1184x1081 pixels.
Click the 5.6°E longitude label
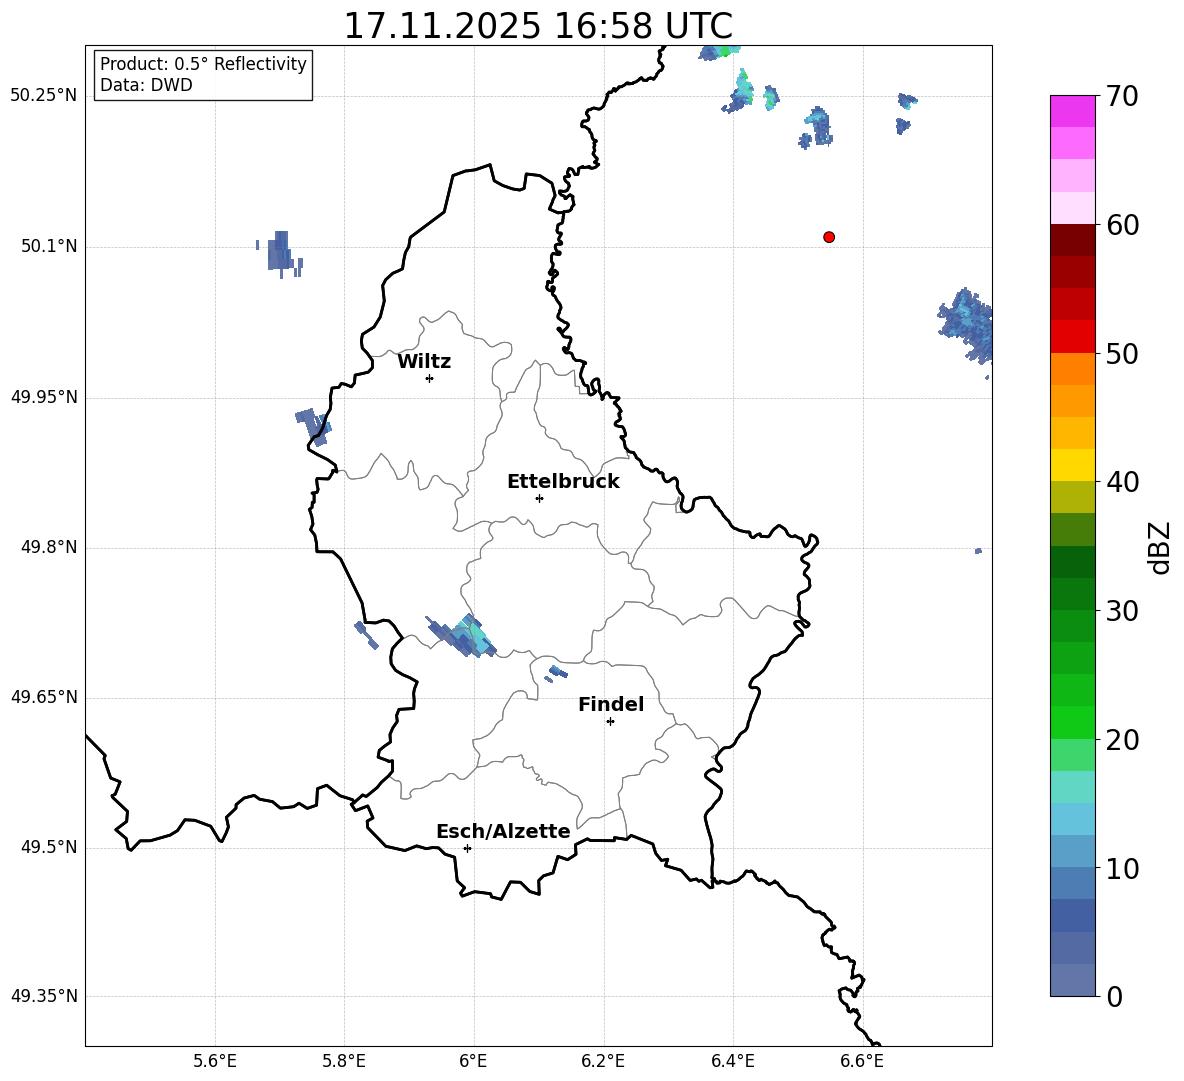(215, 1061)
